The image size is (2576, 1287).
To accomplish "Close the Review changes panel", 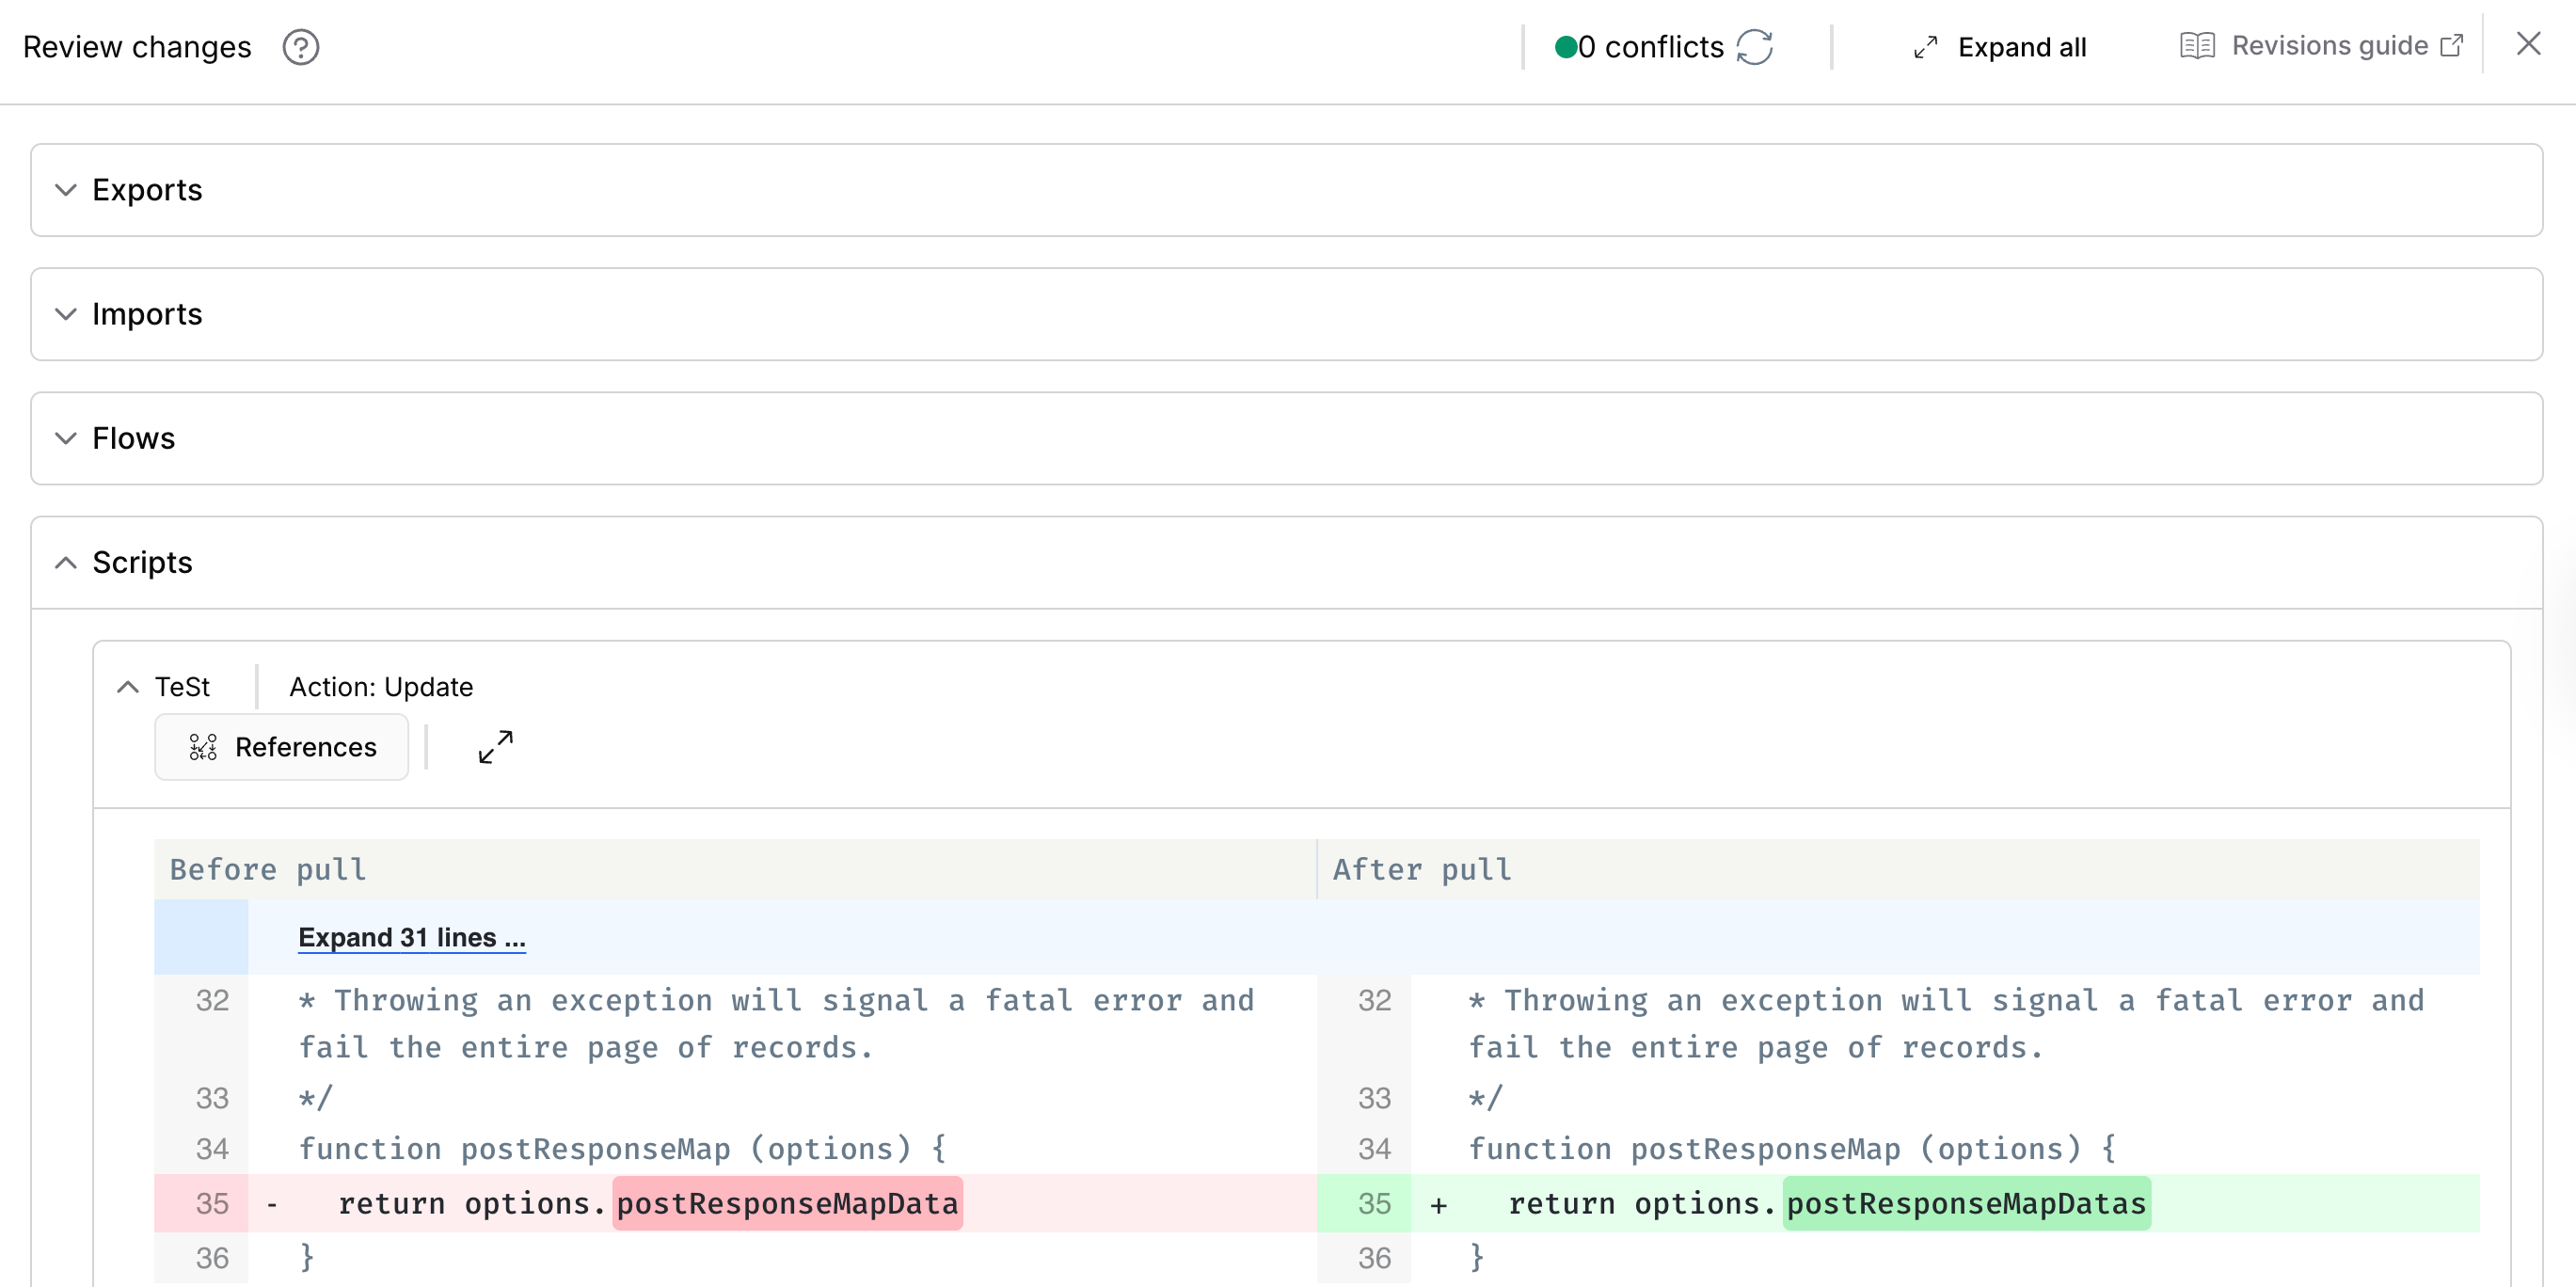I will pos(2528,44).
